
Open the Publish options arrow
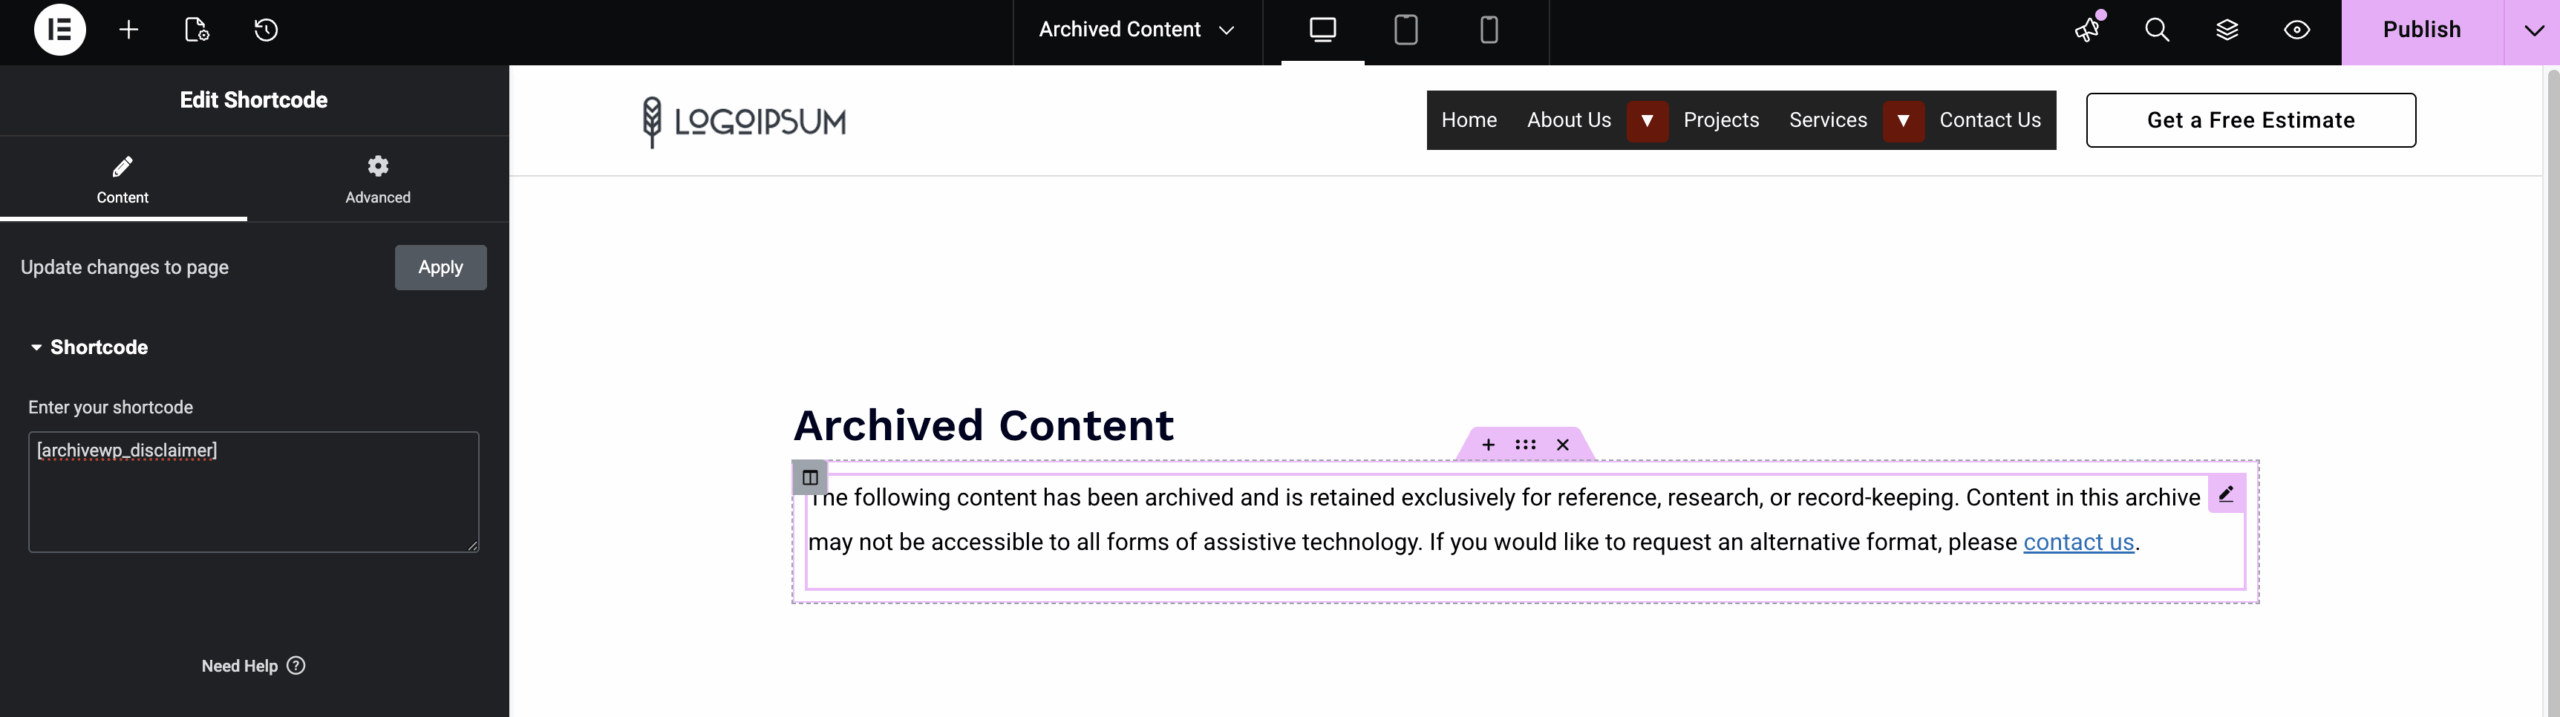(2533, 30)
